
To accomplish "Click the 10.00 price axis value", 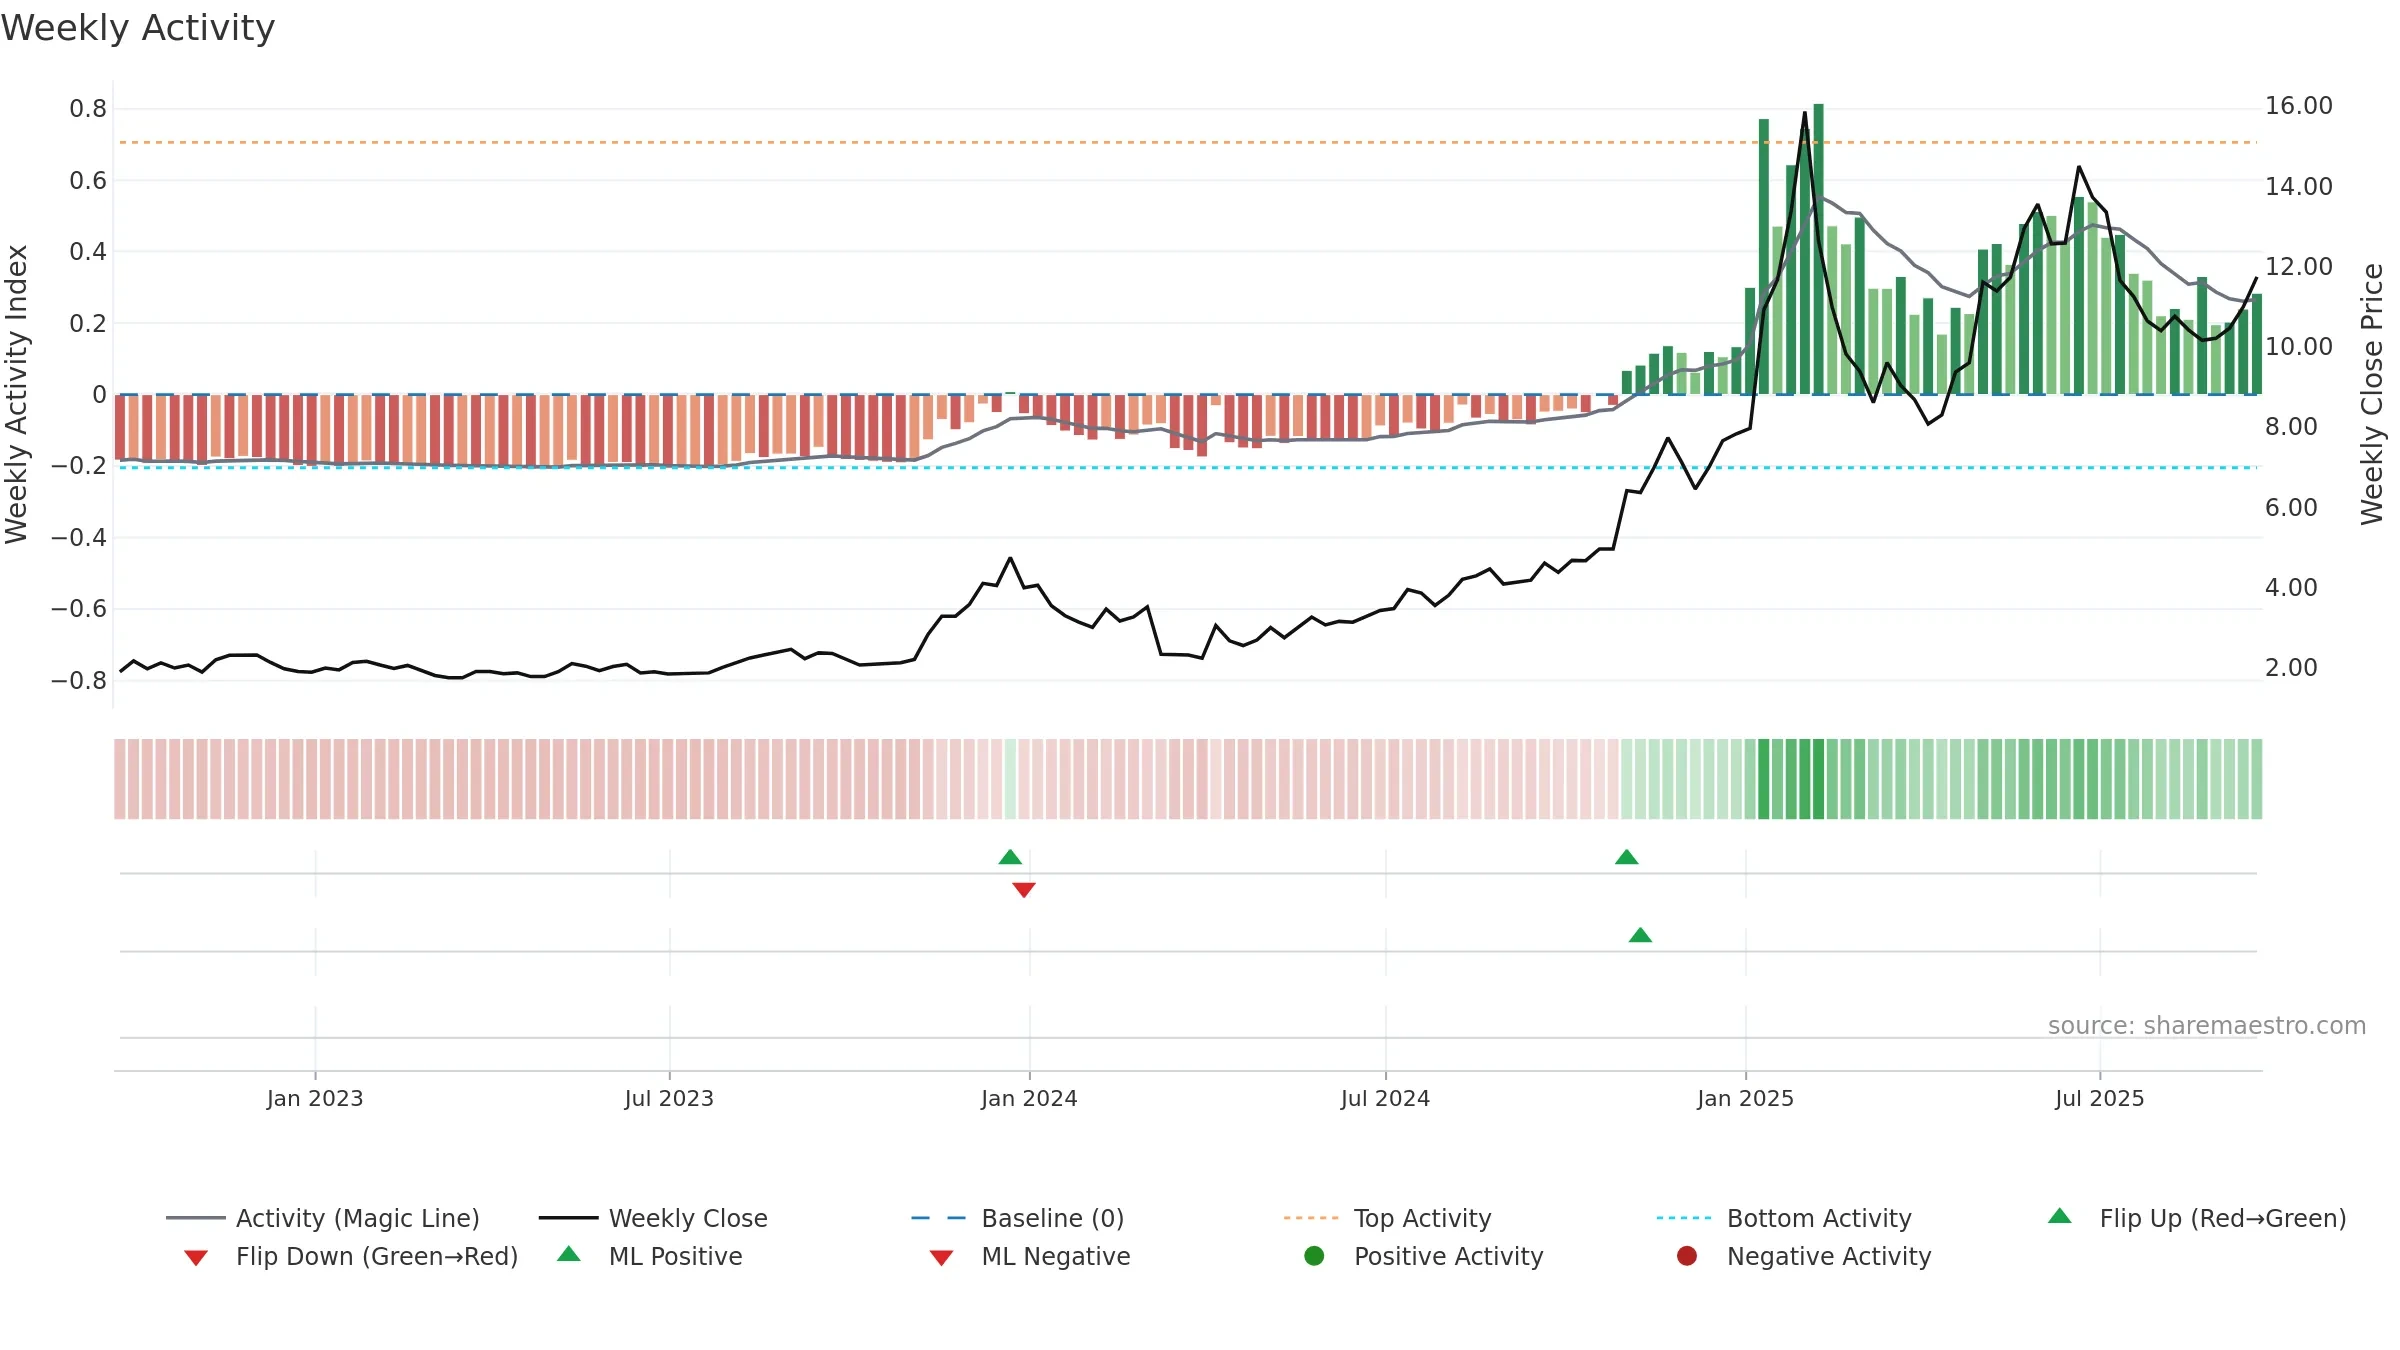I will [2299, 347].
